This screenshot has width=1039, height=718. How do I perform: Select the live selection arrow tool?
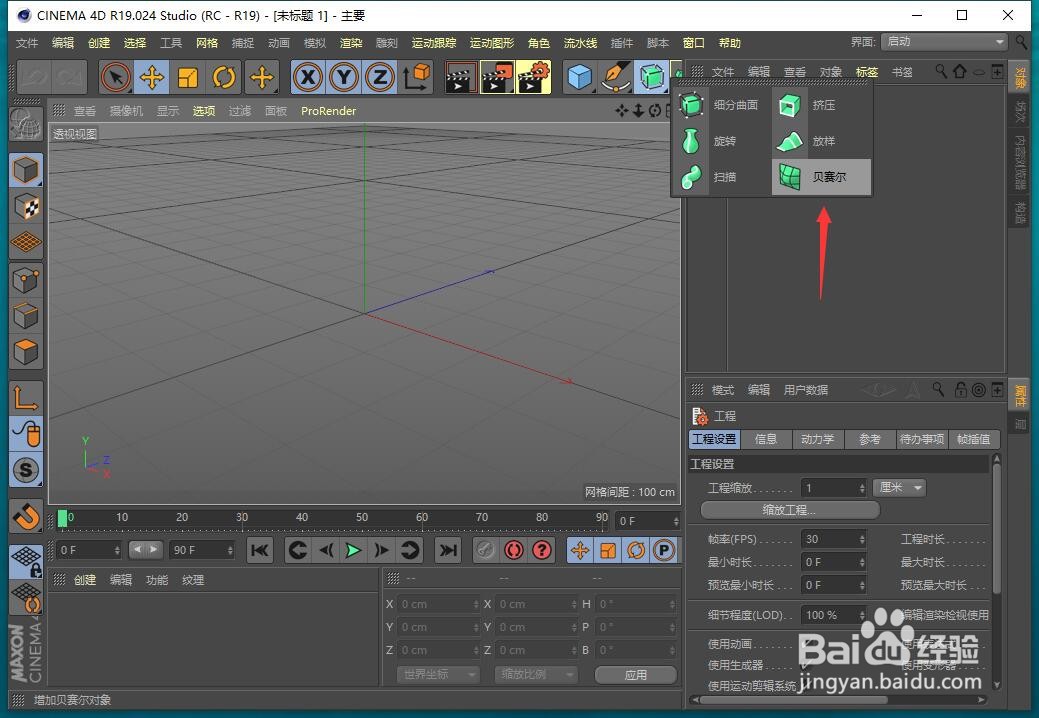click(116, 77)
